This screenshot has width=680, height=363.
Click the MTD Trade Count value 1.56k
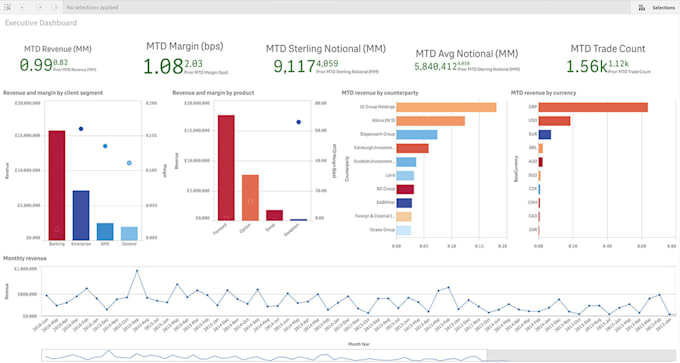click(x=586, y=66)
